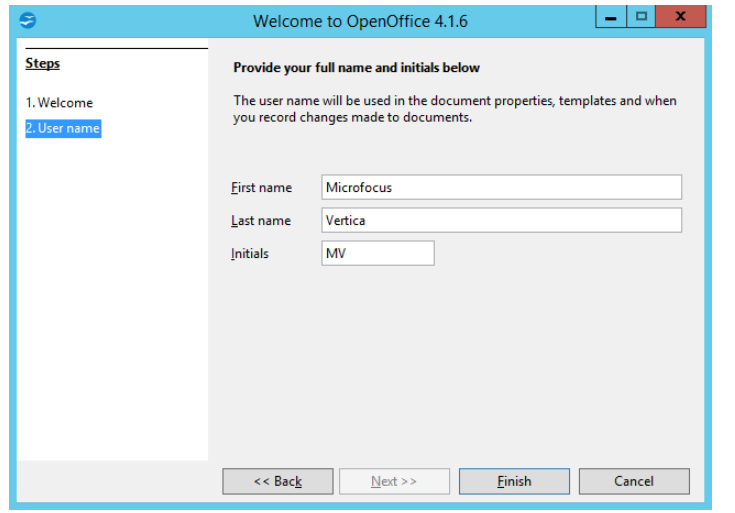Screen dimensions: 735x513
Task: Focus the First name input field
Action: click(x=501, y=187)
